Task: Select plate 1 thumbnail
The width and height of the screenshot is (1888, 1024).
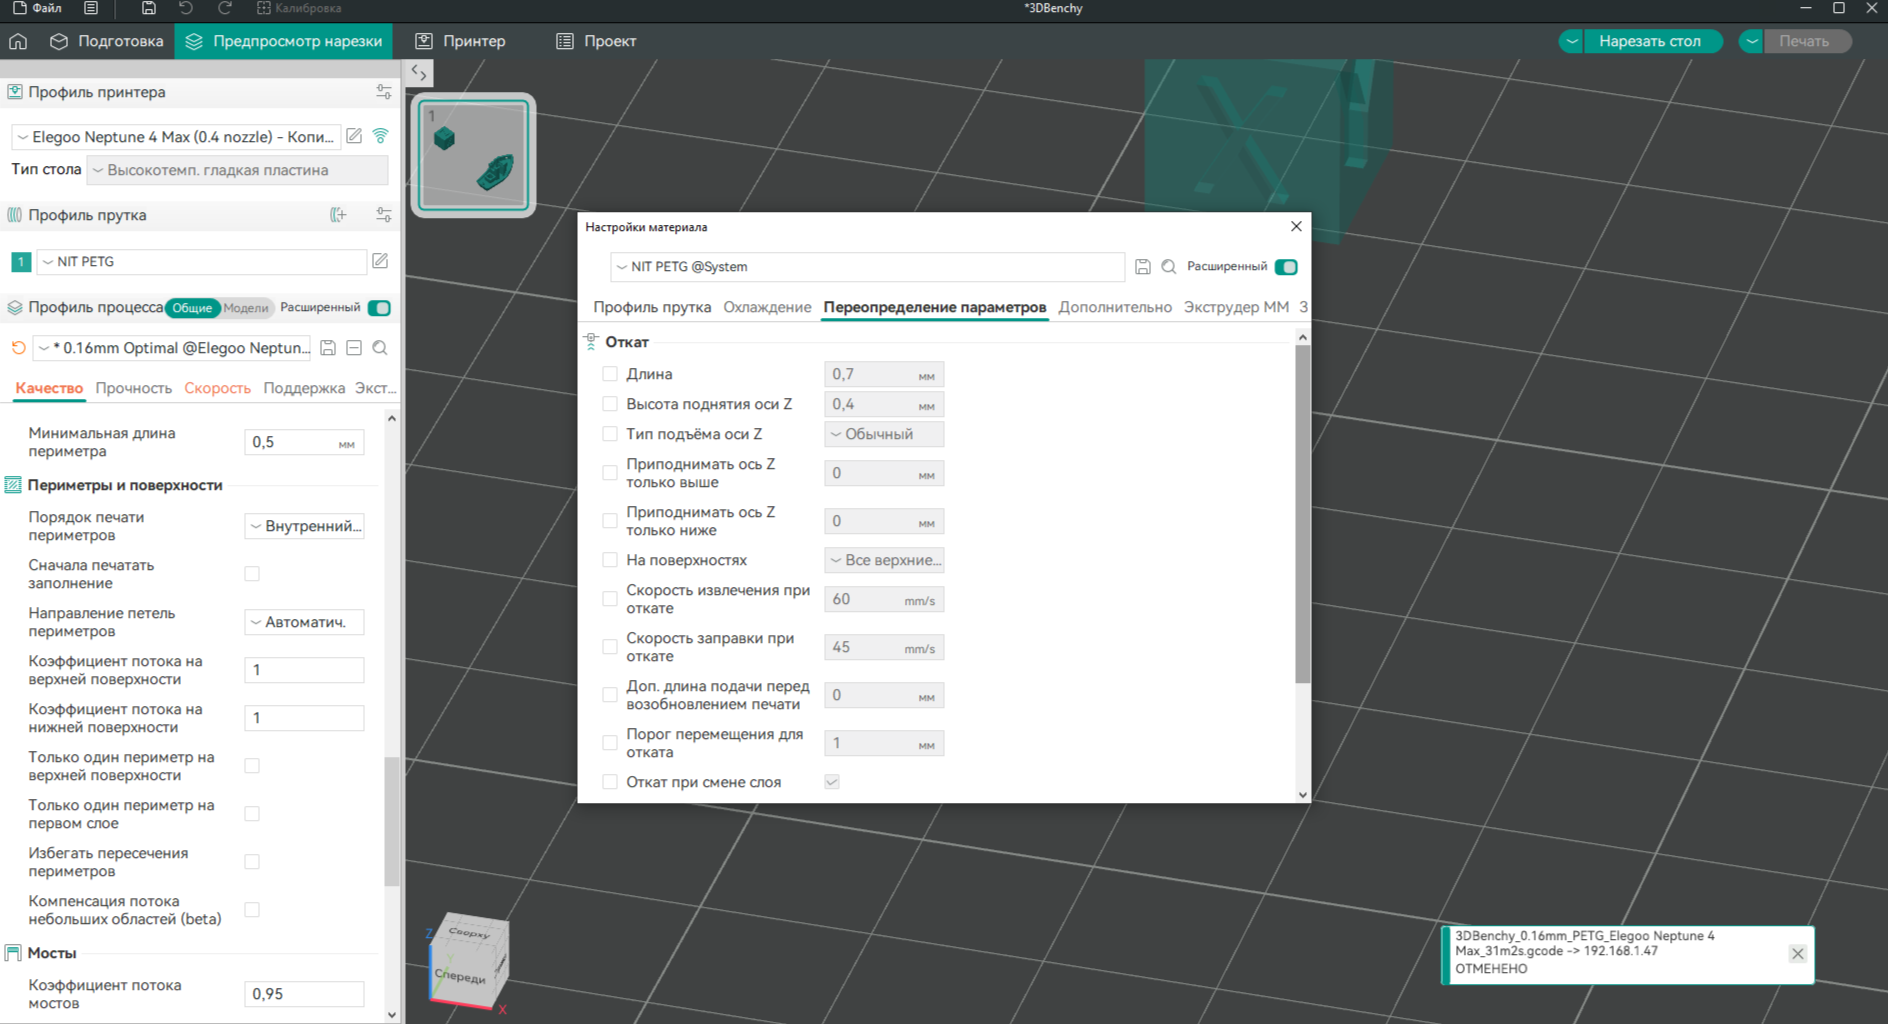Action: tap(473, 155)
